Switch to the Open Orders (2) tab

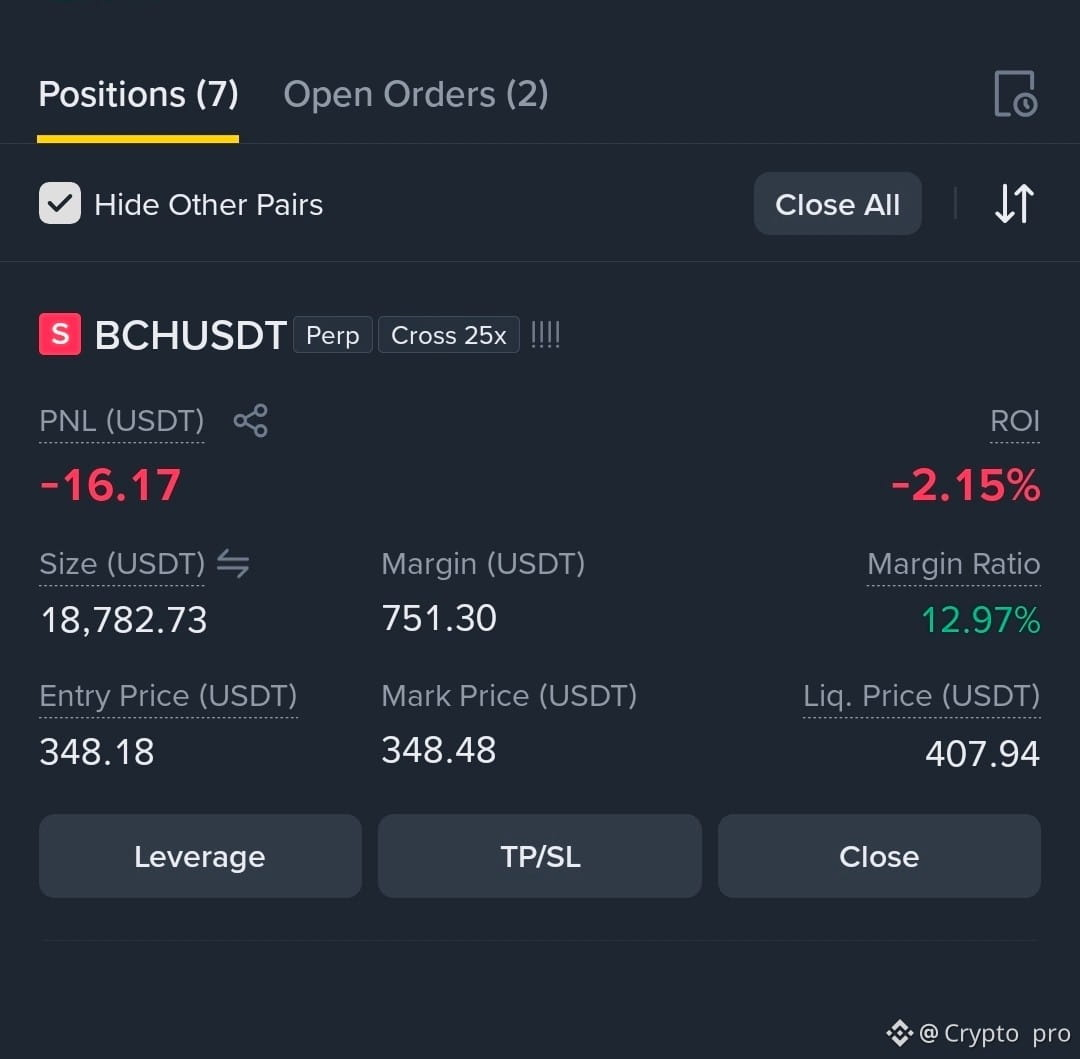click(416, 94)
